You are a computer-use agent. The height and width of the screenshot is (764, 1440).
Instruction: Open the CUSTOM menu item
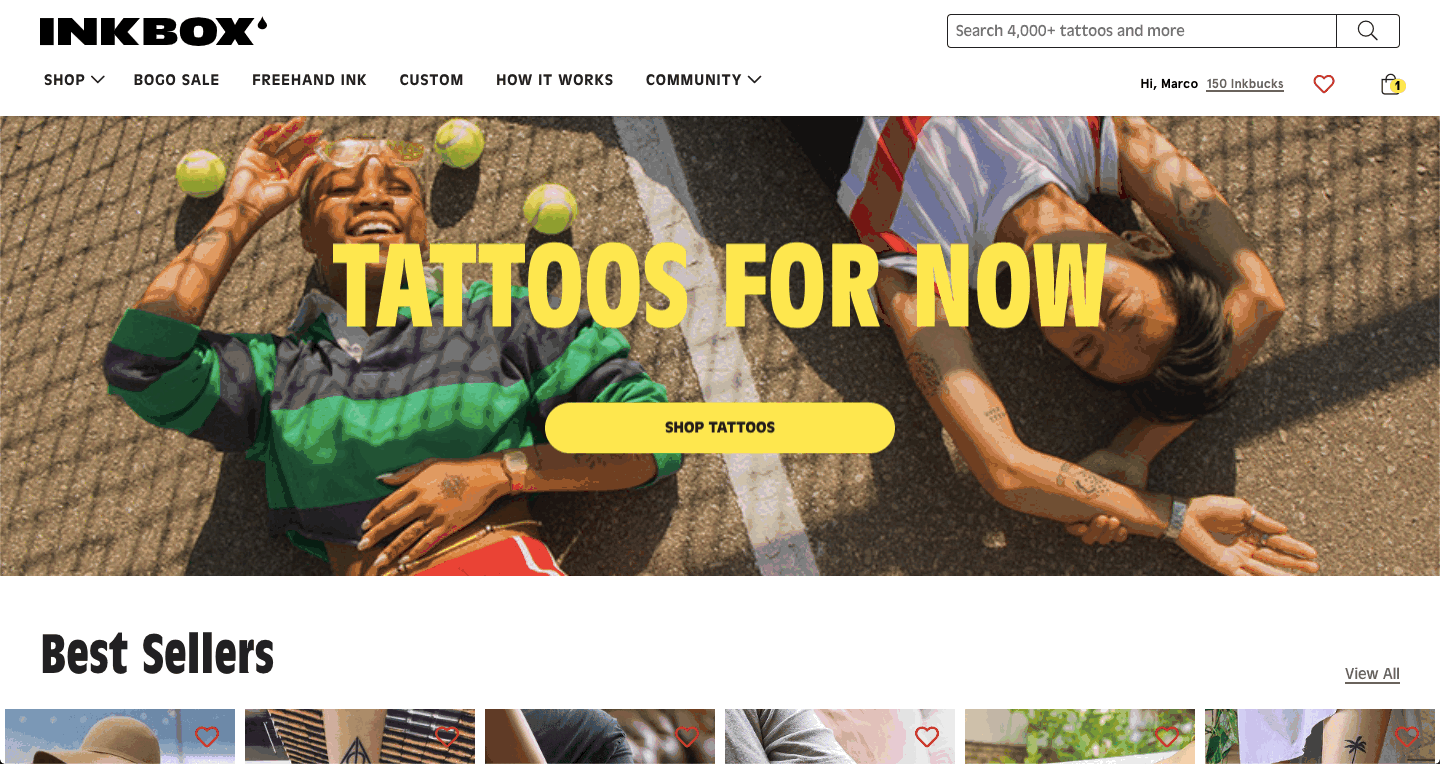pos(431,80)
